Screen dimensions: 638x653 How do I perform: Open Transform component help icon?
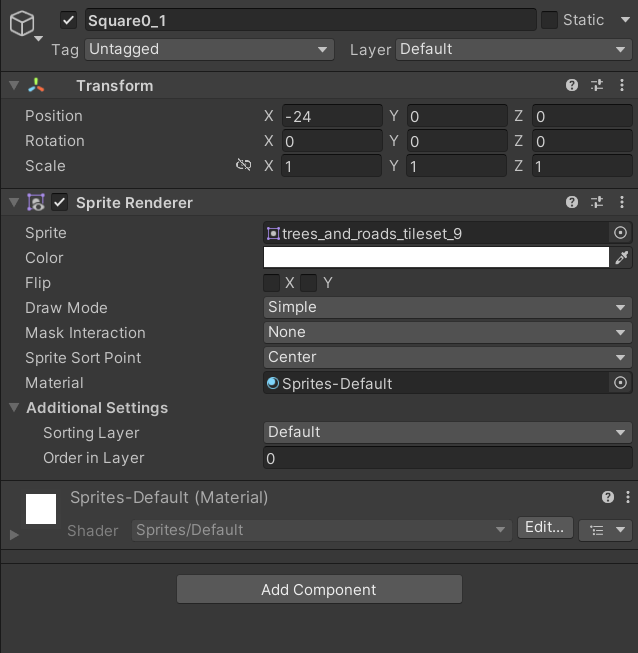(x=572, y=85)
